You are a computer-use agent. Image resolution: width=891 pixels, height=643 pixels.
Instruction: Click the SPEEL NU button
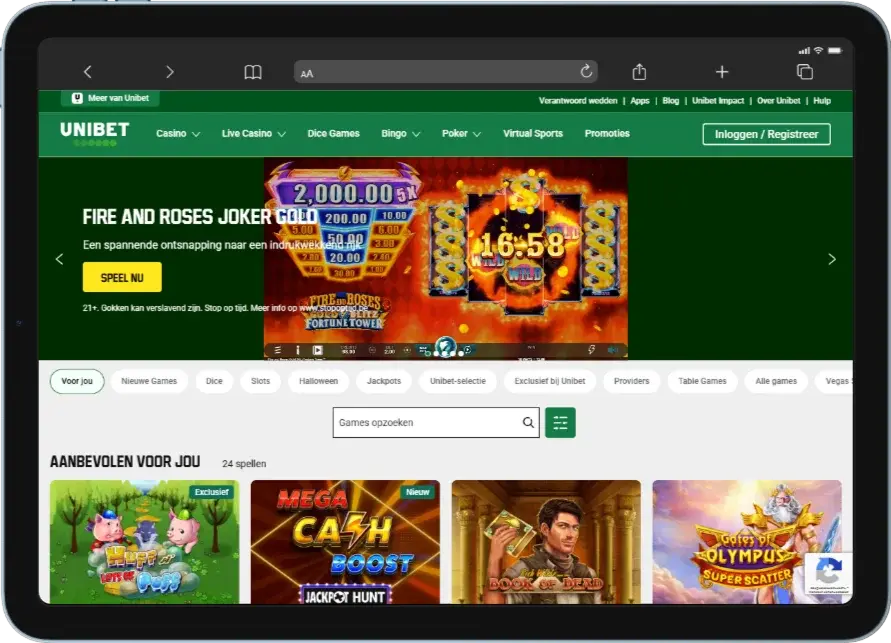pyautogui.click(x=122, y=277)
